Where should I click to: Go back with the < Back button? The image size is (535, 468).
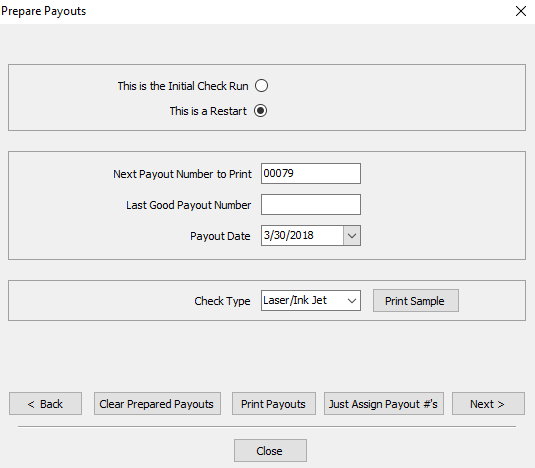(45, 404)
